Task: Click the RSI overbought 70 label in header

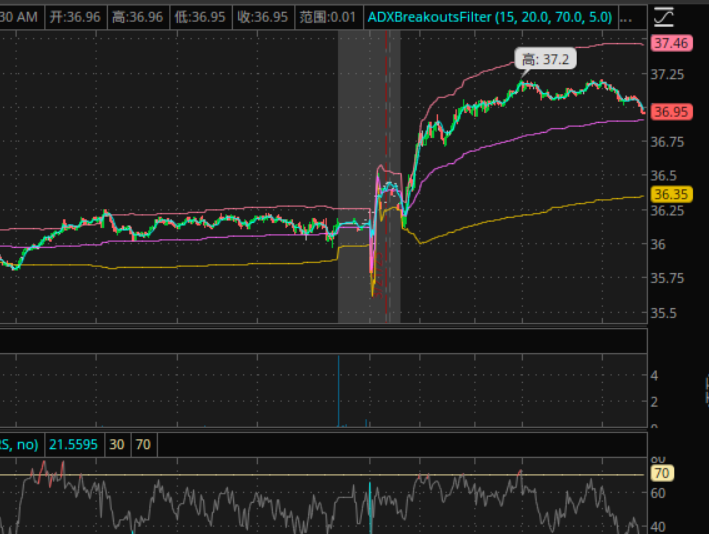Action: click(x=143, y=444)
